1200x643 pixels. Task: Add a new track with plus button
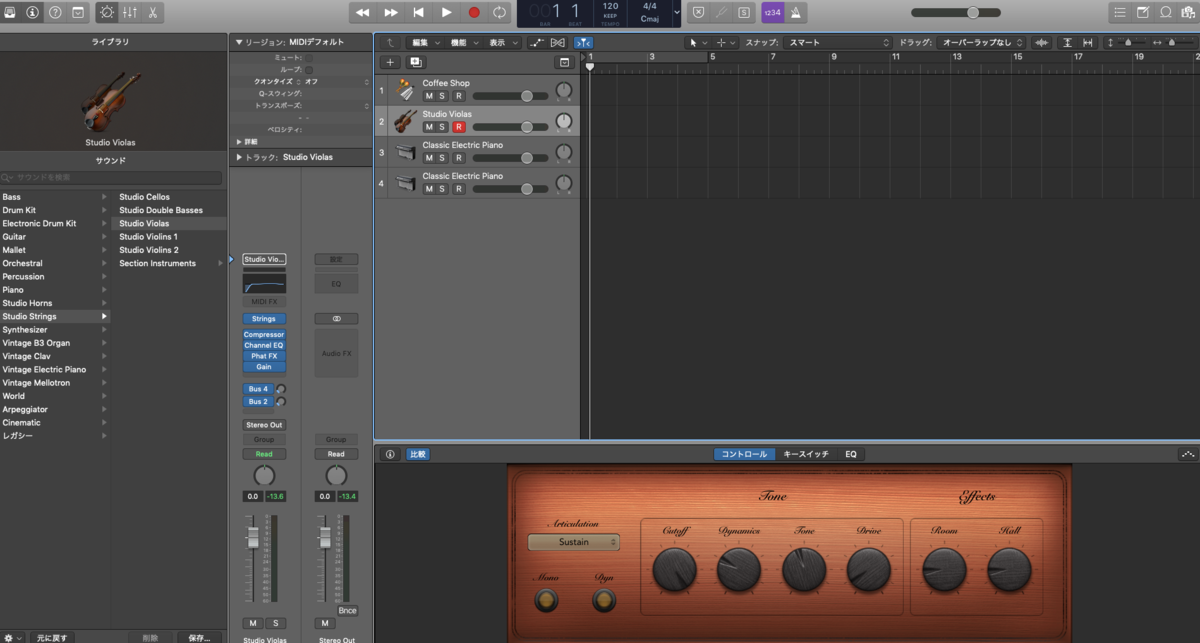pos(391,62)
